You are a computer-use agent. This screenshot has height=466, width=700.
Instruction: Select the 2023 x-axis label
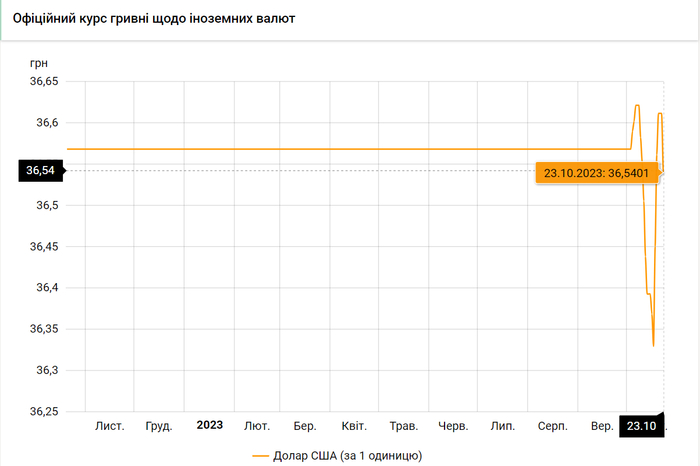tap(210, 426)
